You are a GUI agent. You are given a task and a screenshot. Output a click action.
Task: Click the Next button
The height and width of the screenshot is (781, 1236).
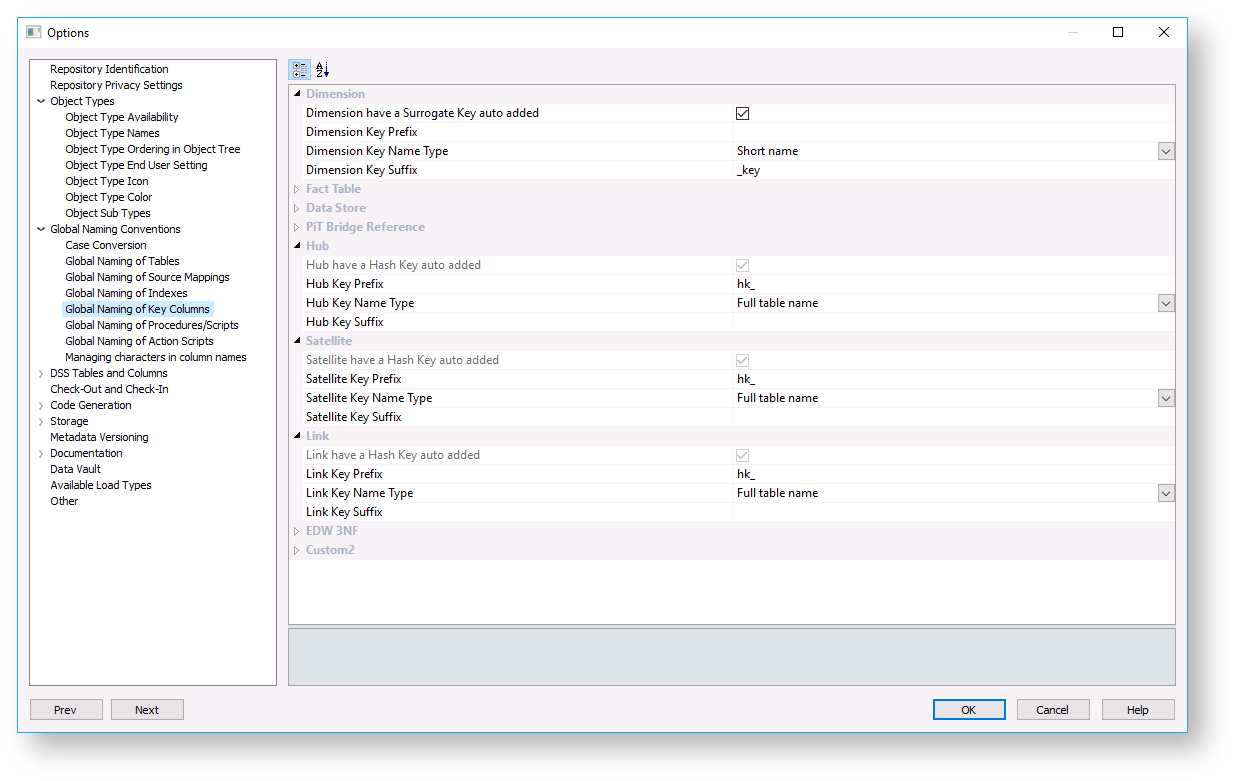[147, 710]
